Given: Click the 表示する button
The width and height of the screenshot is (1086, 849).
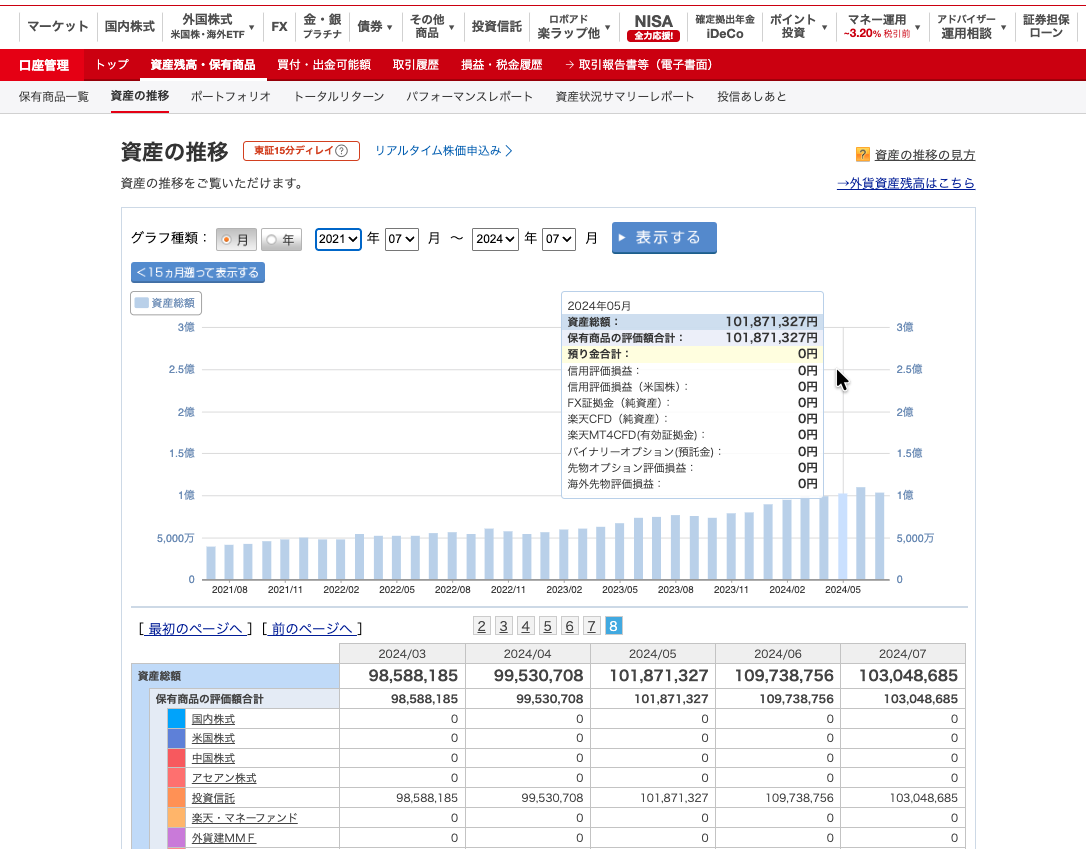Looking at the screenshot, I should (x=664, y=238).
